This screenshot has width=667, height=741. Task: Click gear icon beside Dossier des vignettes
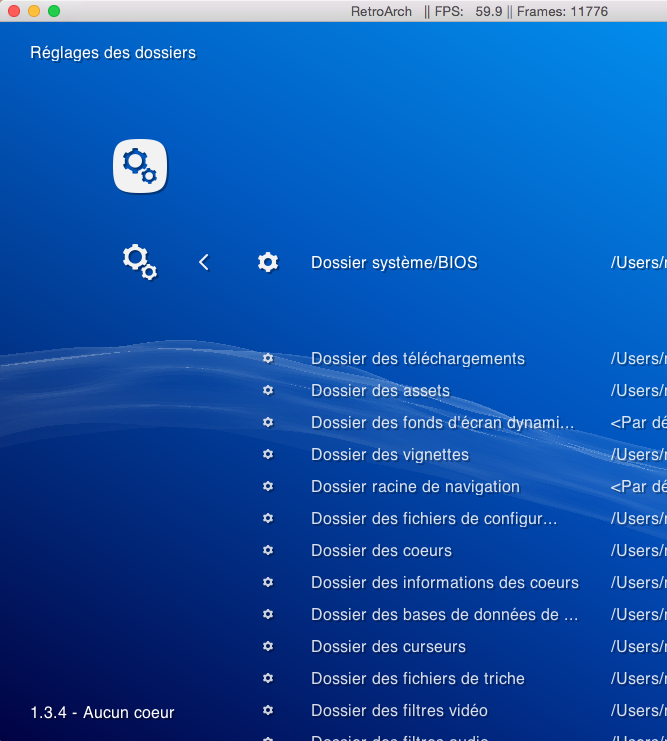click(x=268, y=454)
